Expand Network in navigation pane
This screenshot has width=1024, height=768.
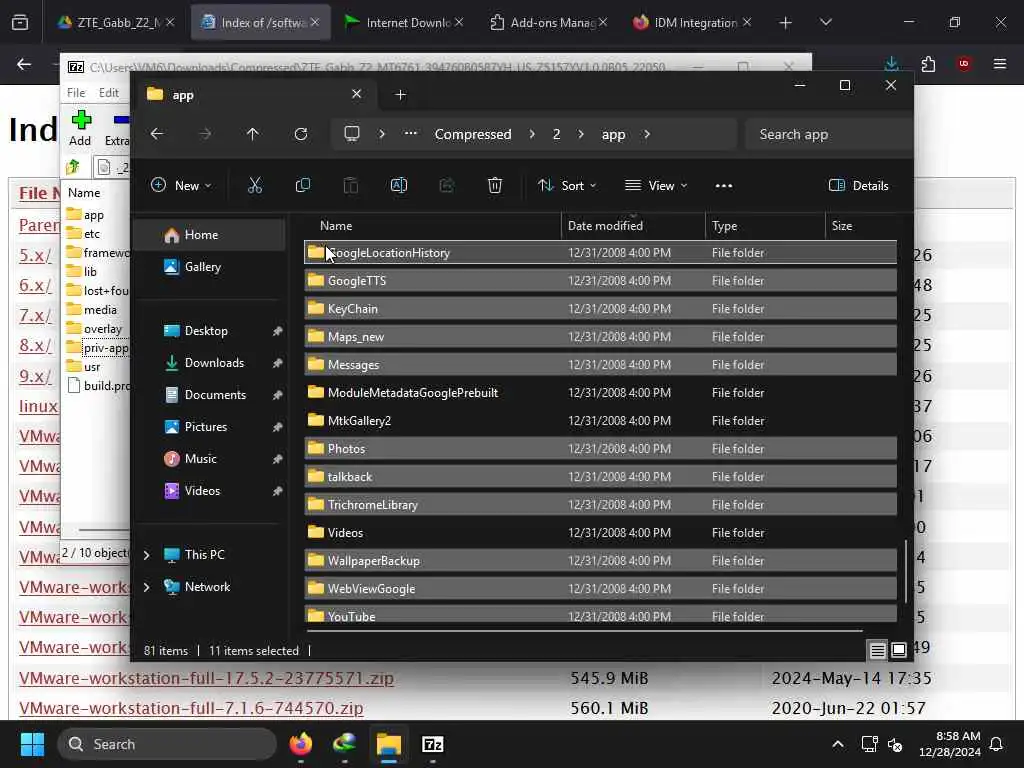(146, 586)
